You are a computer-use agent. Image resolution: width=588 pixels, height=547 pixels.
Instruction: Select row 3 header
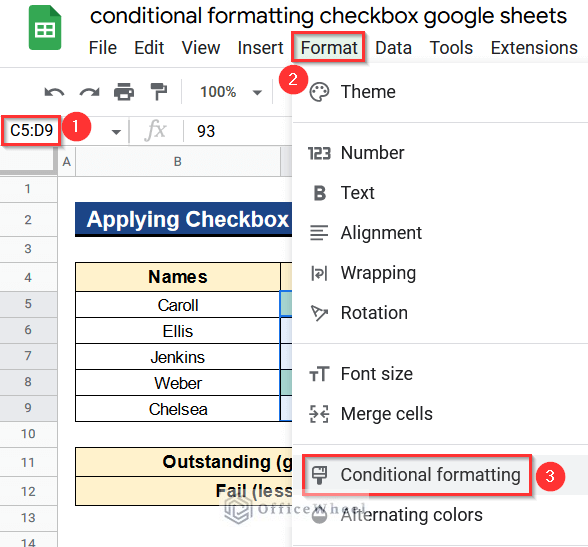[28, 249]
